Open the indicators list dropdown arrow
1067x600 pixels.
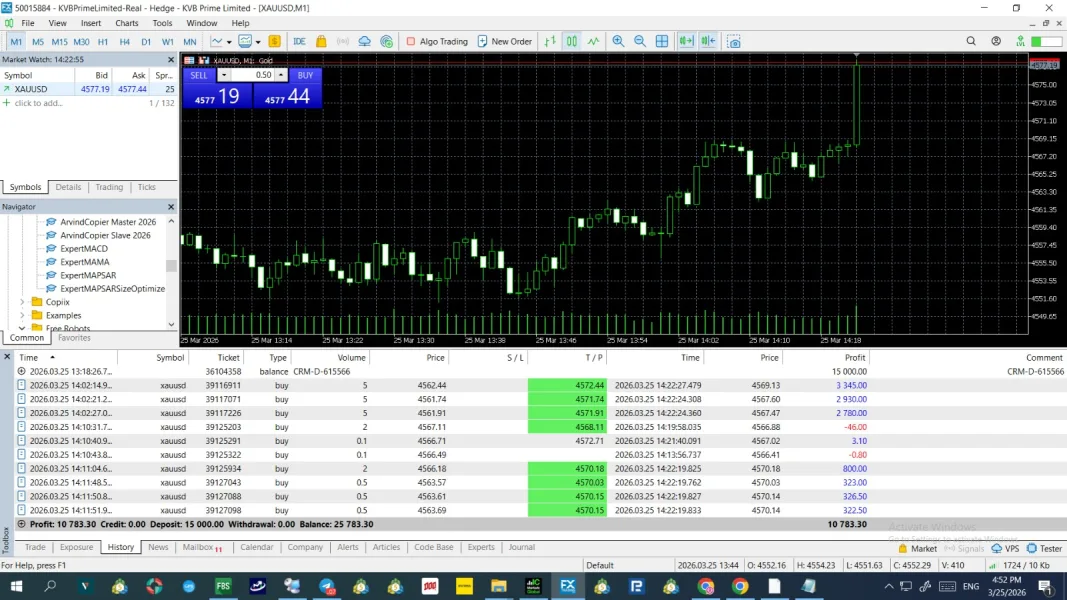pyautogui.click(x=229, y=42)
